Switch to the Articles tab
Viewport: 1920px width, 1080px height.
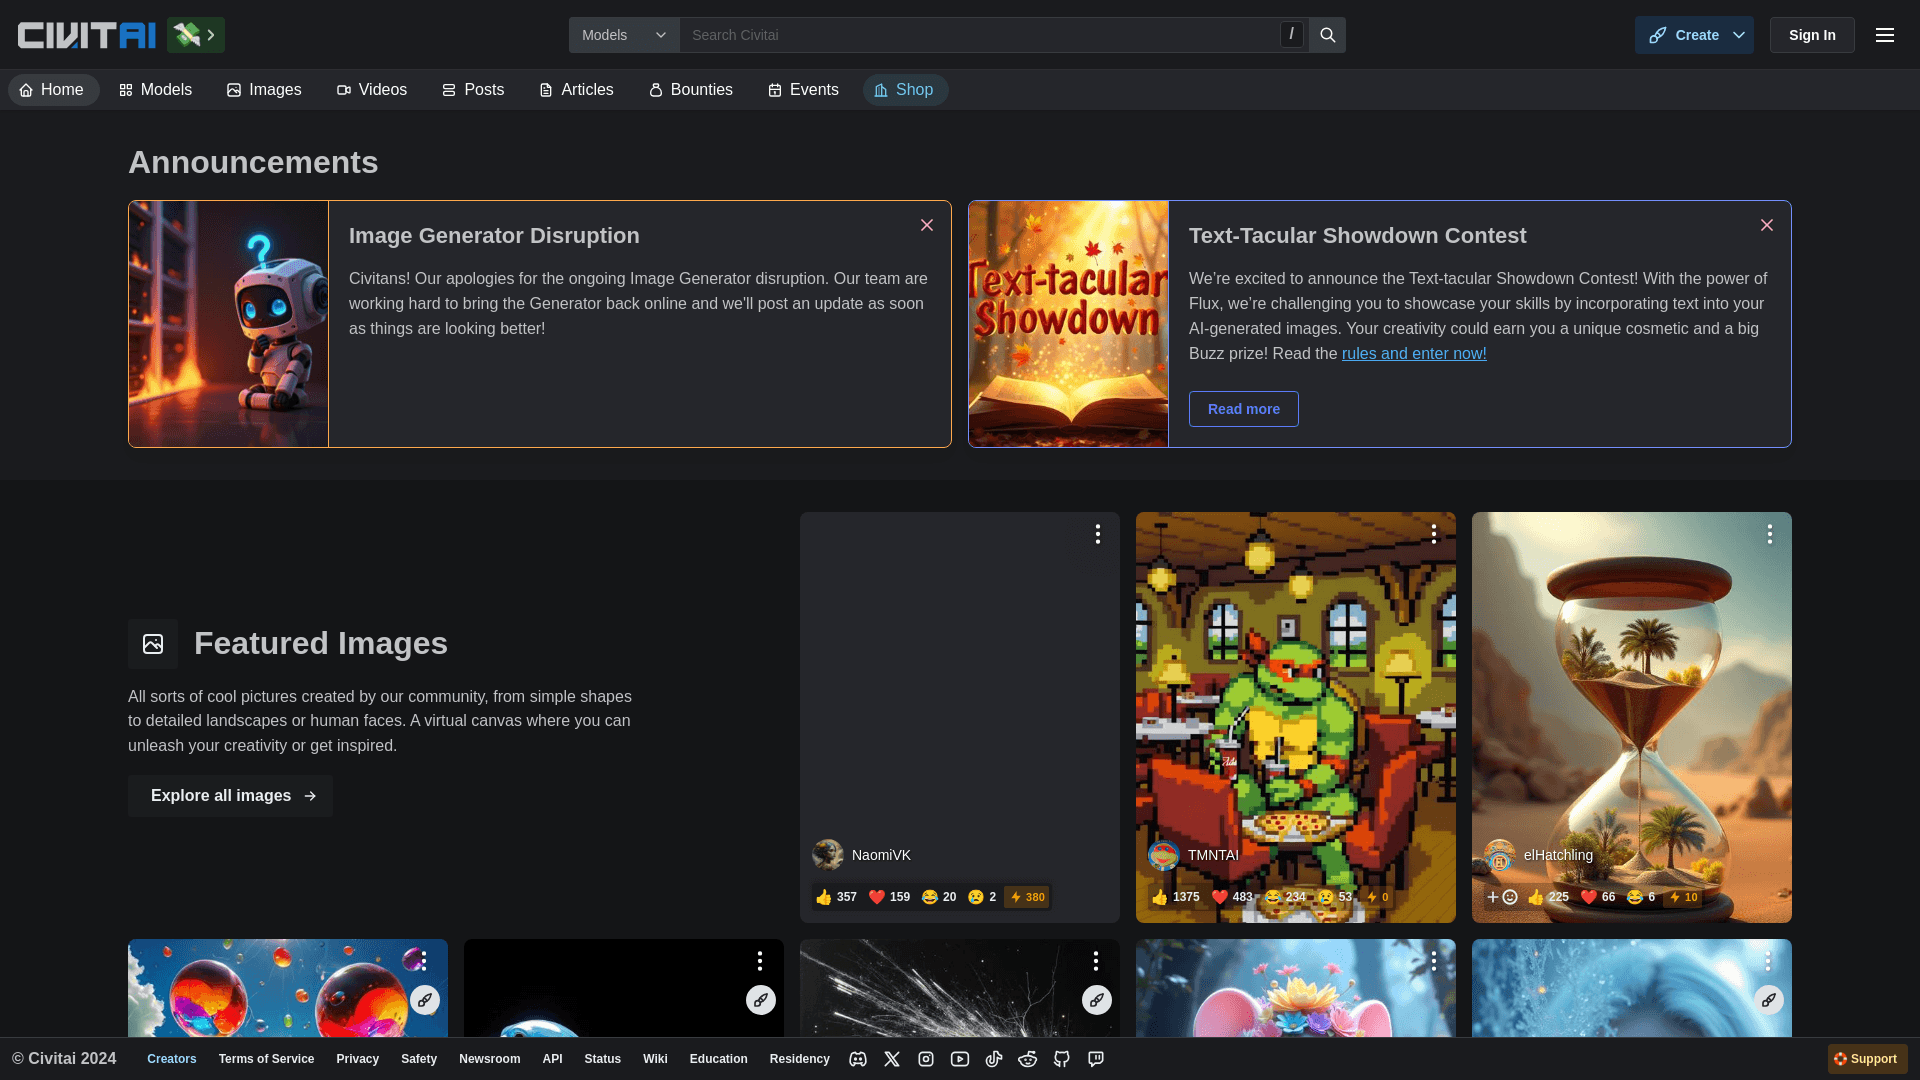tap(576, 90)
